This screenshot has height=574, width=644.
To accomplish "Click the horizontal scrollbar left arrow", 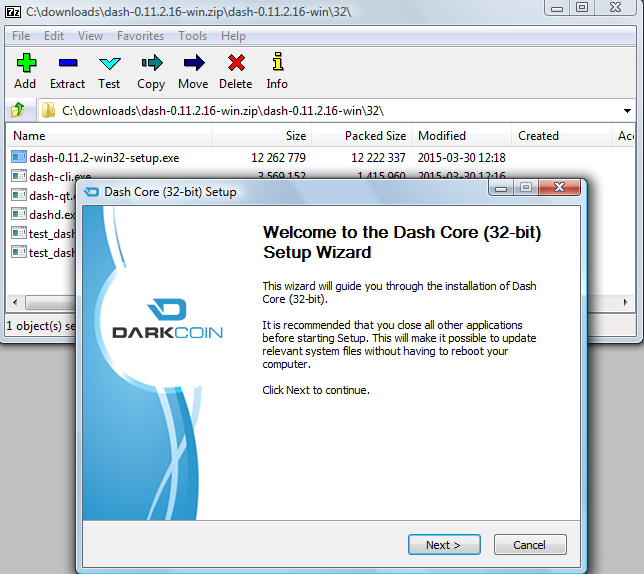I will pyautogui.click(x=15, y=303).
